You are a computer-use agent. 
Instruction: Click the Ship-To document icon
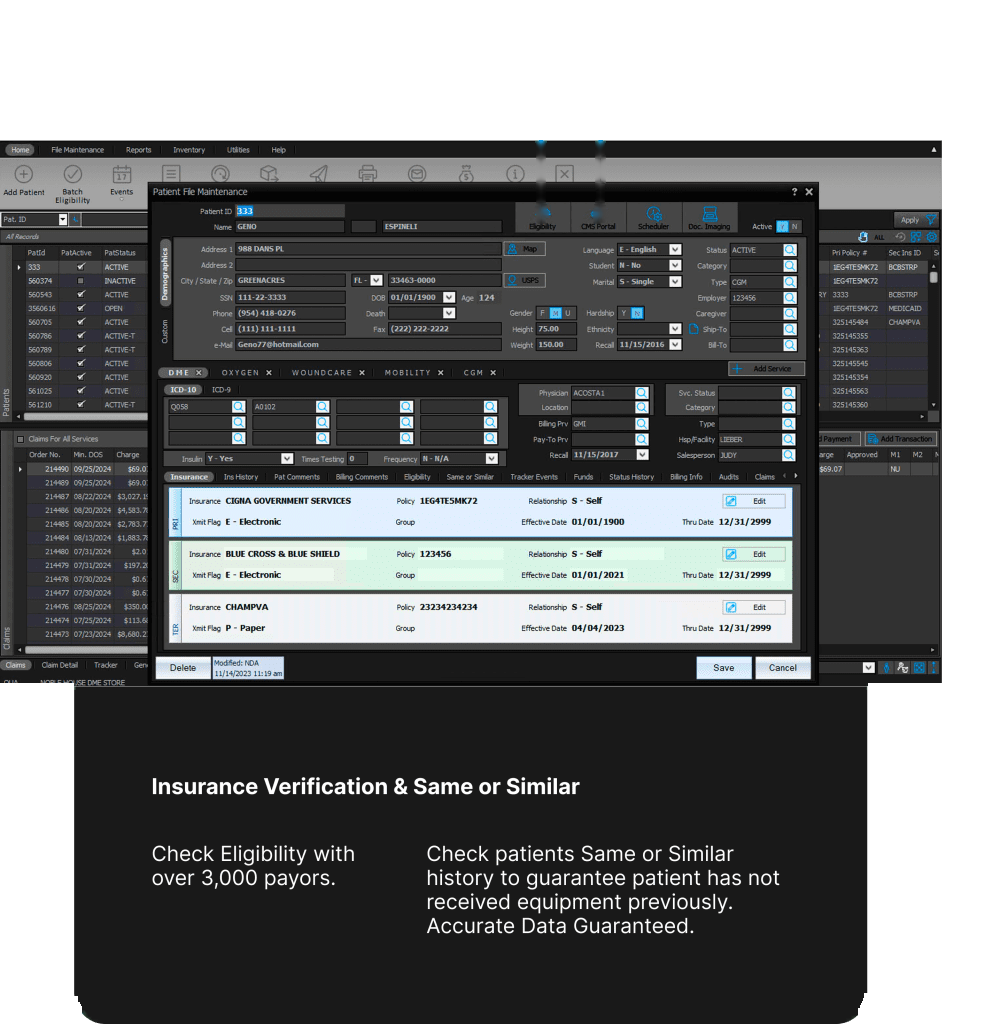(x=694, y=329)
